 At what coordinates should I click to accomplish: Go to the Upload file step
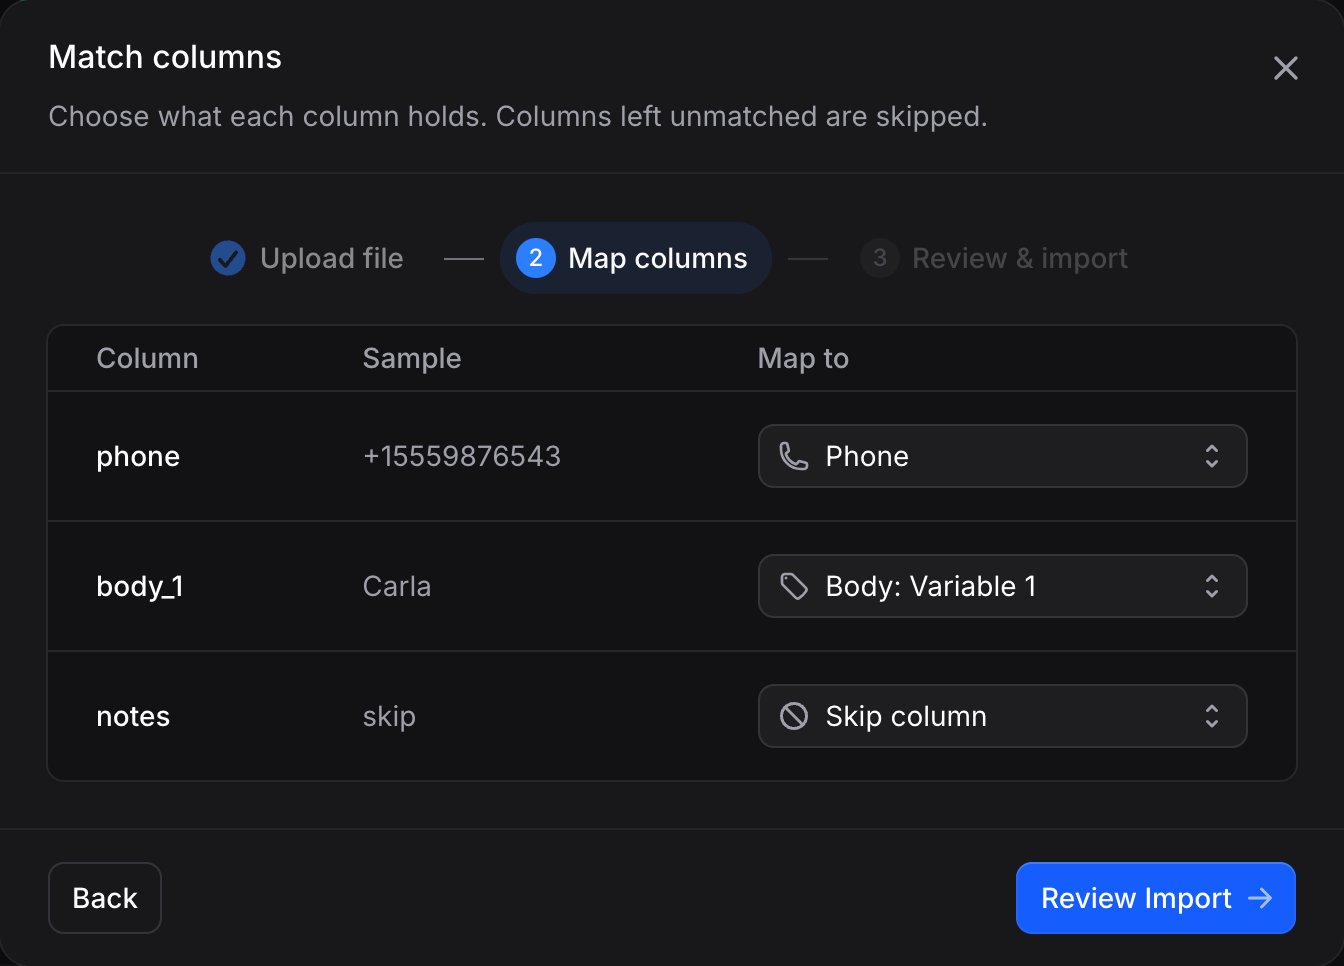(308, 258)
